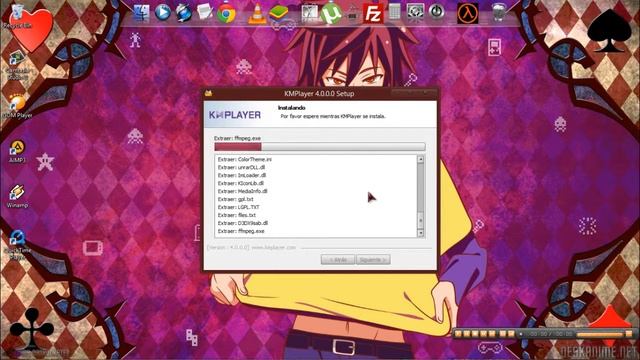Click 'Por favor espere mientras KMPlayer se instala' text
Image resolution: width=640 pixels, height=360 pixels.
click(333, 116)
